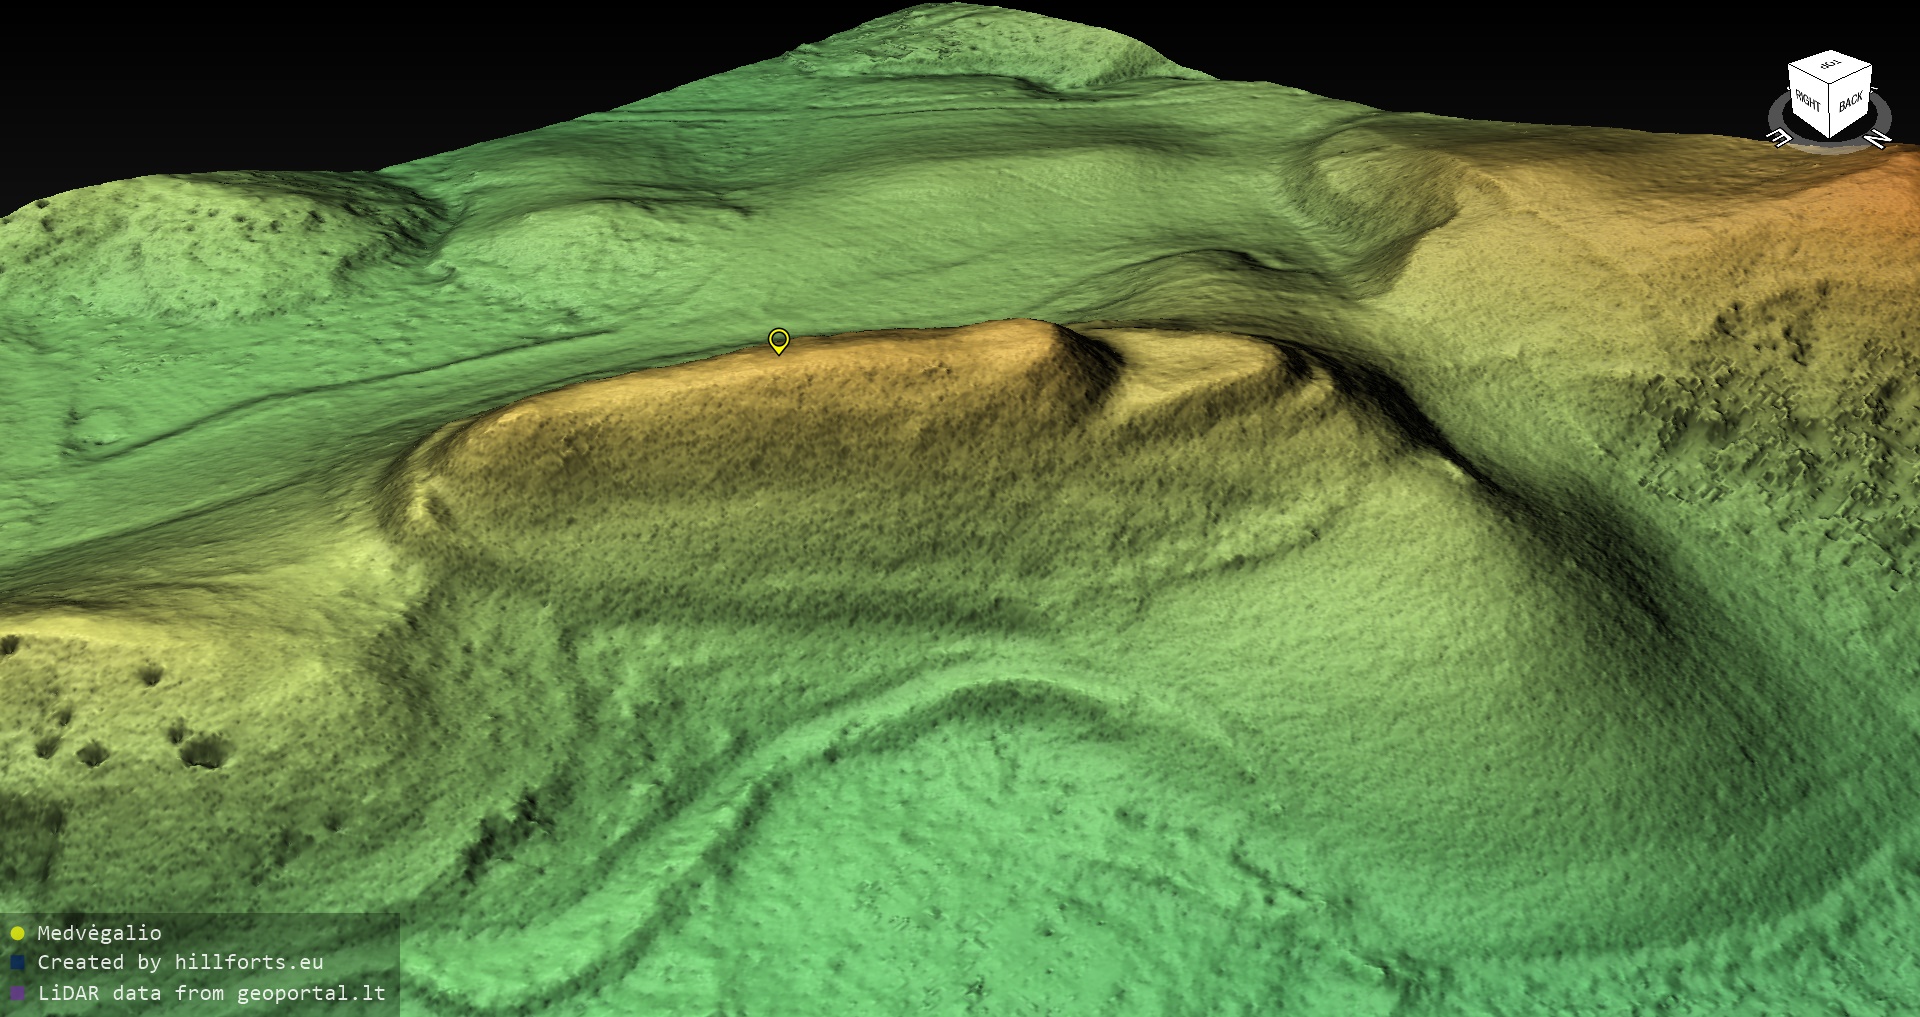Click the BACK face of the navigation cube
Image resolution: width=1920 pixels, height=1017 pixels.
click(1851, 101)
